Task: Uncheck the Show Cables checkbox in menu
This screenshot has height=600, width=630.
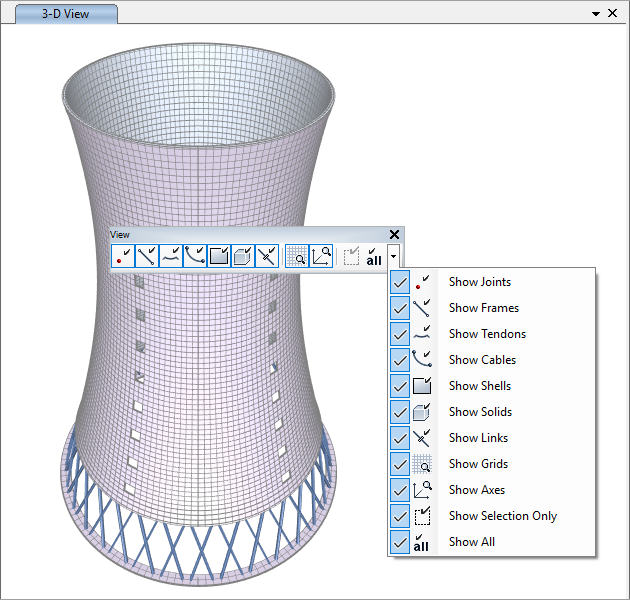Action: 400,360
